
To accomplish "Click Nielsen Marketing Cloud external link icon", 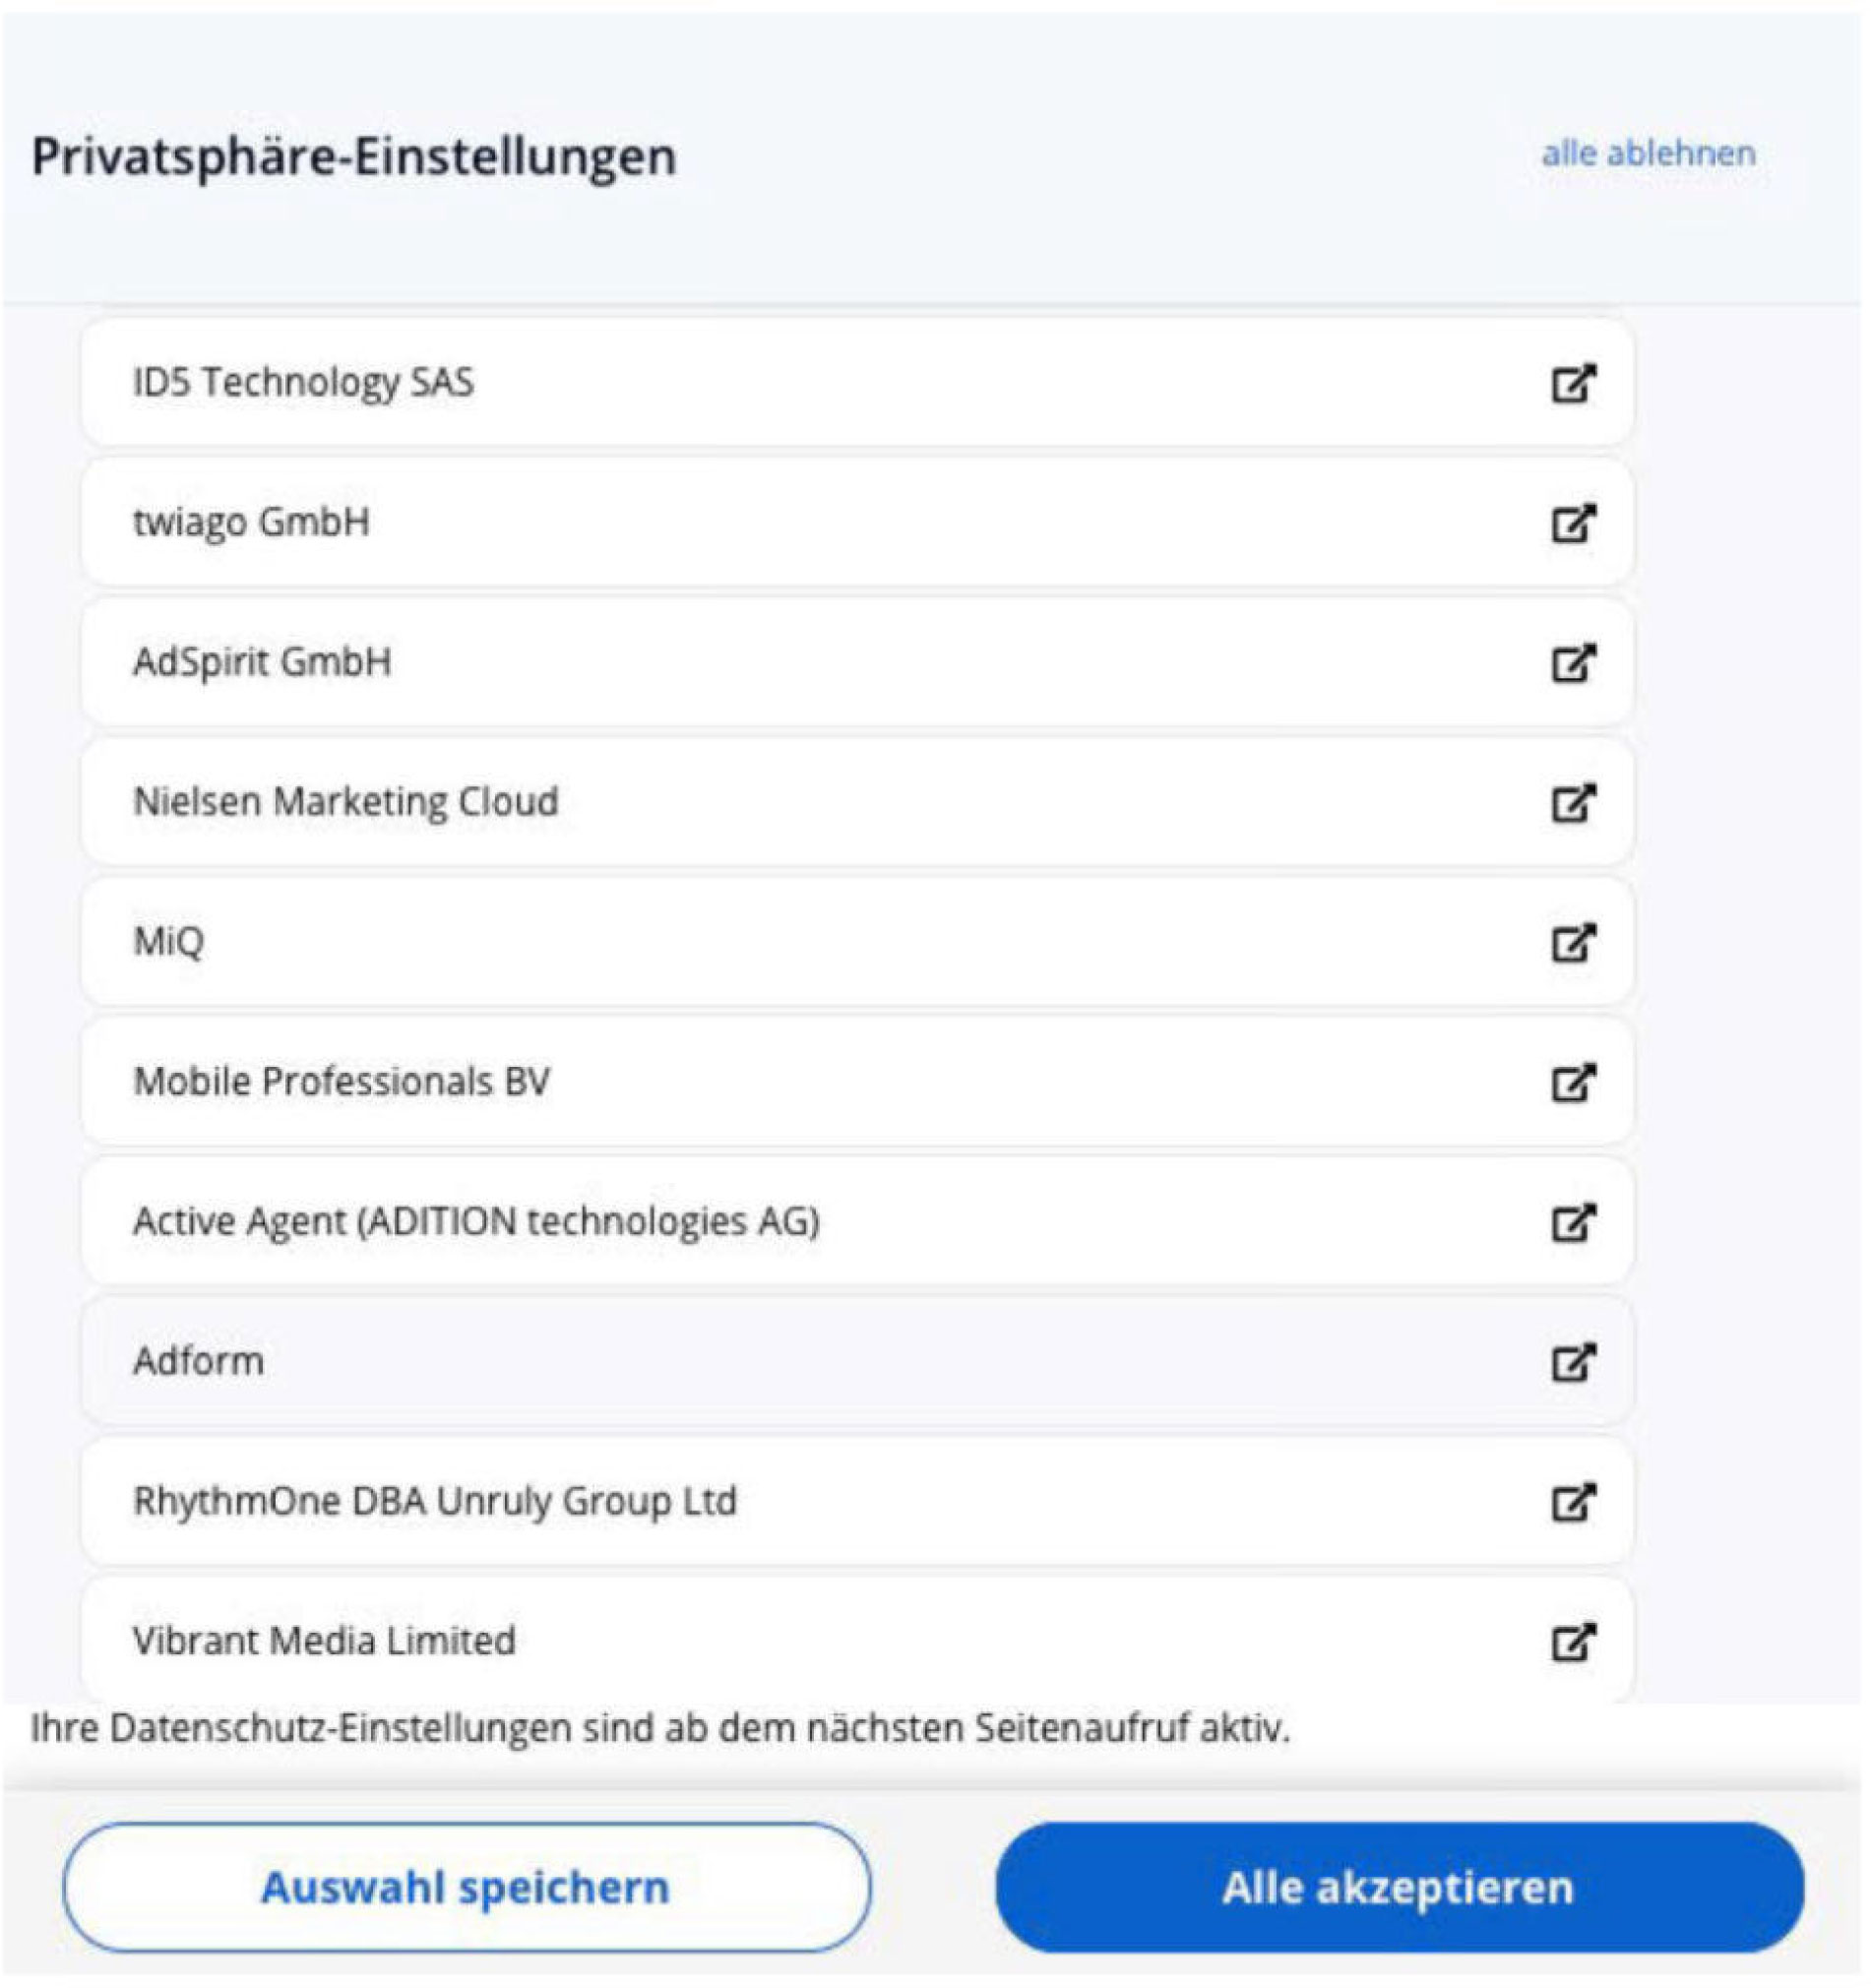I will tap(1572, 802).
